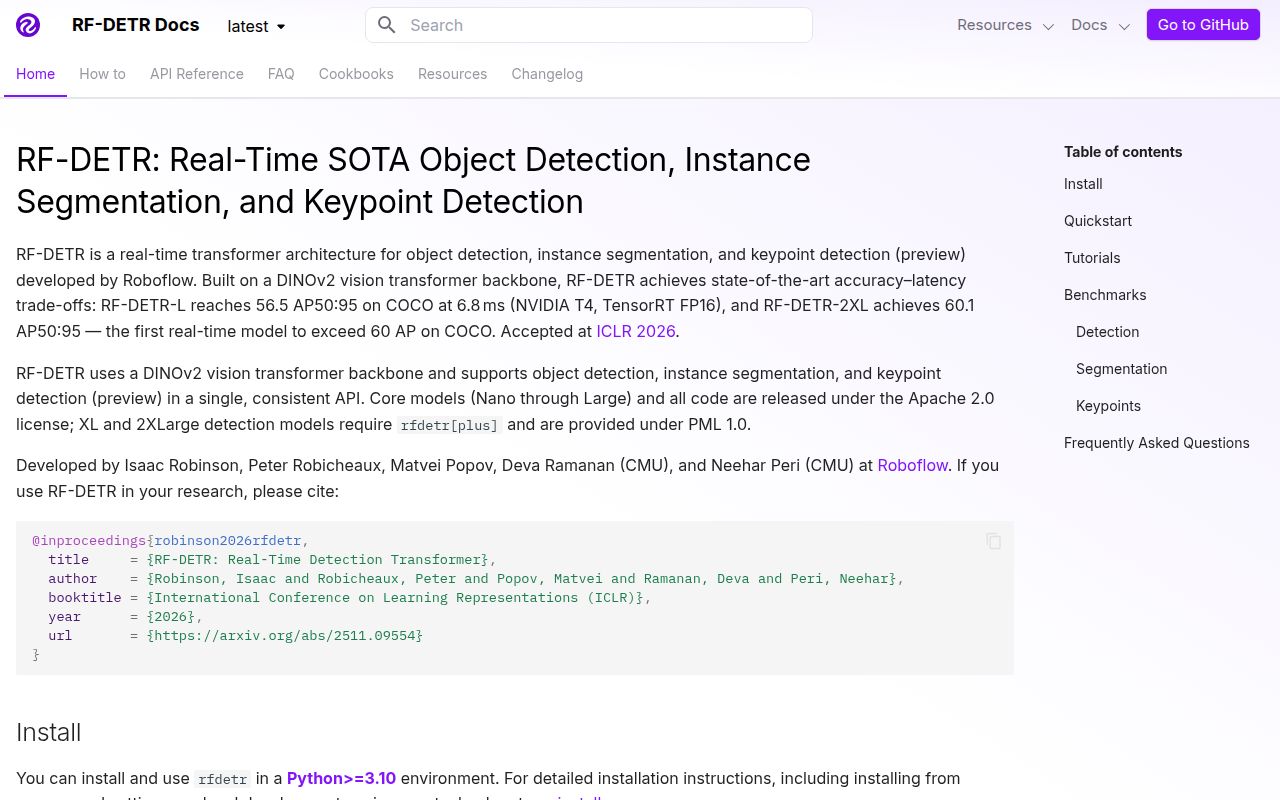Click the Table of contents title
Viewport: 1280px width, 800px height.
1123,152
